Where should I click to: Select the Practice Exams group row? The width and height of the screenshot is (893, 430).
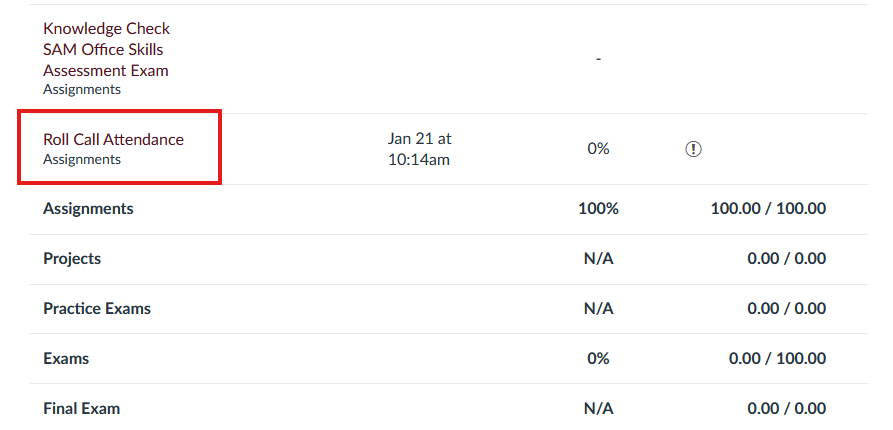click(448, 309)
